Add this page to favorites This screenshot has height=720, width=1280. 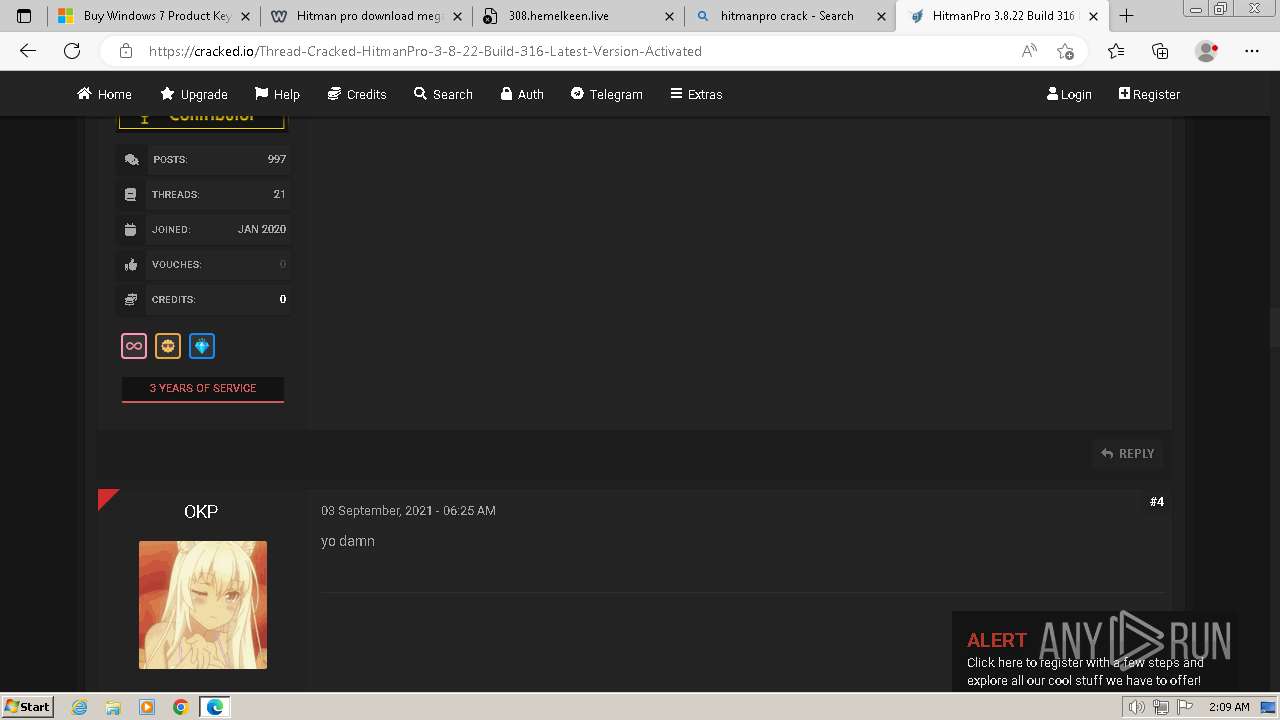point(1065,51)
